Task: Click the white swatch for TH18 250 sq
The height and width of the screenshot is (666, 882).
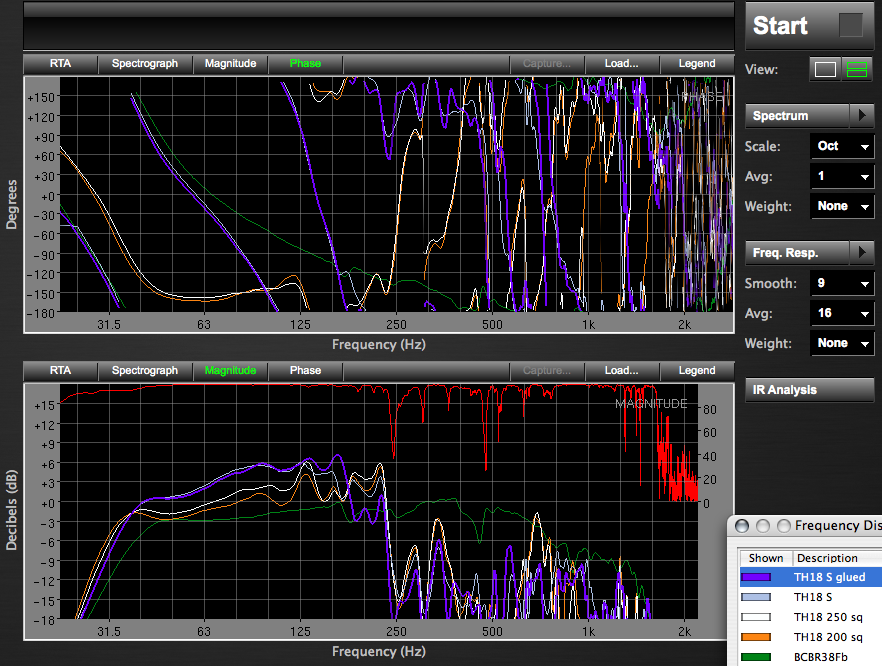Action: click(x=755, y=617)
